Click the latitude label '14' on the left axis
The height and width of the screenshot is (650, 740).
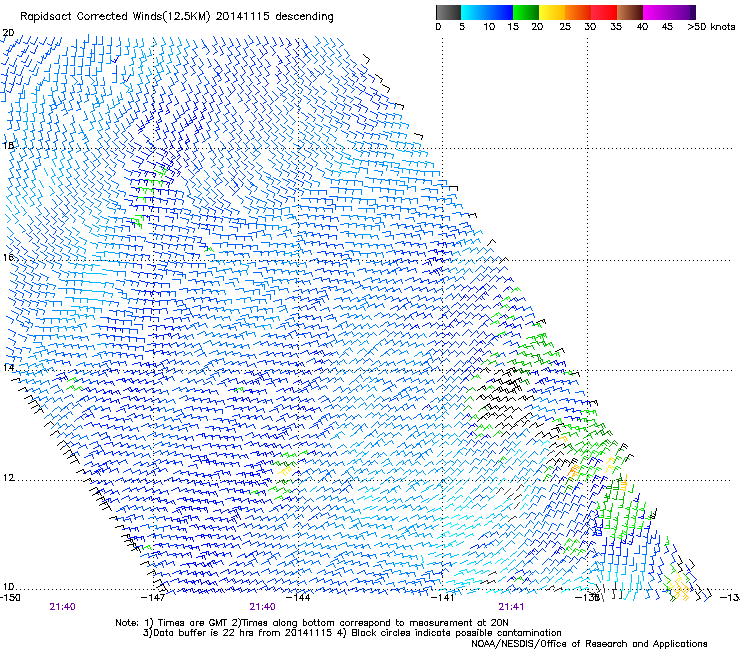click(x=8, y=367)
